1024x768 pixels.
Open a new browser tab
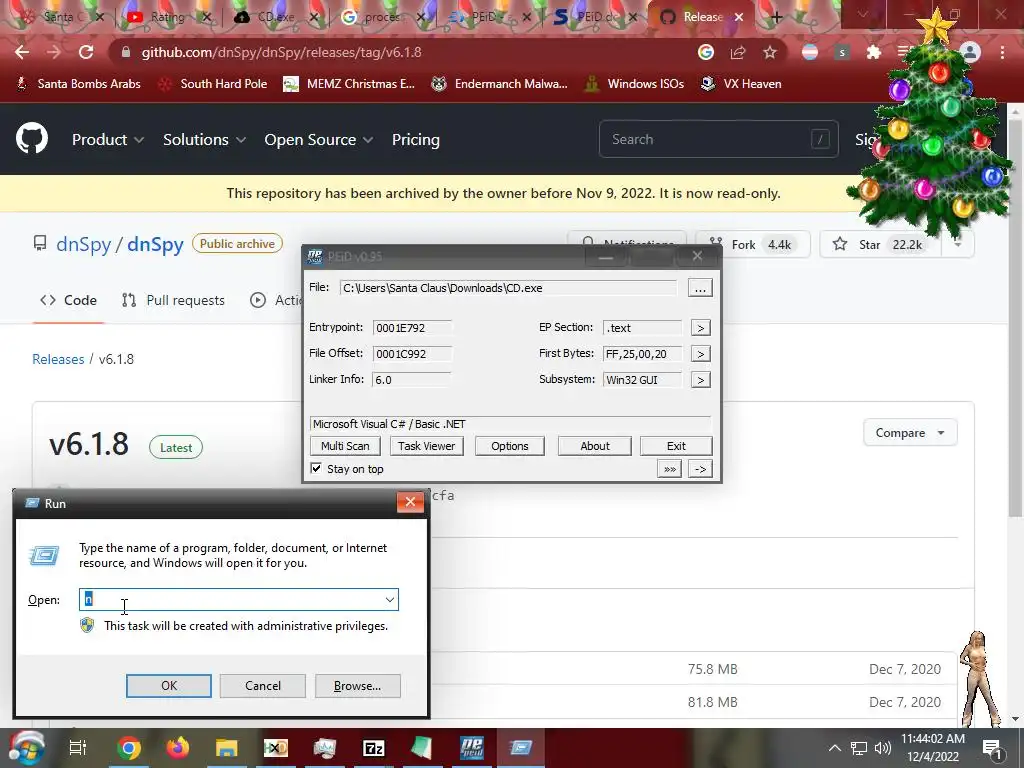776,17
